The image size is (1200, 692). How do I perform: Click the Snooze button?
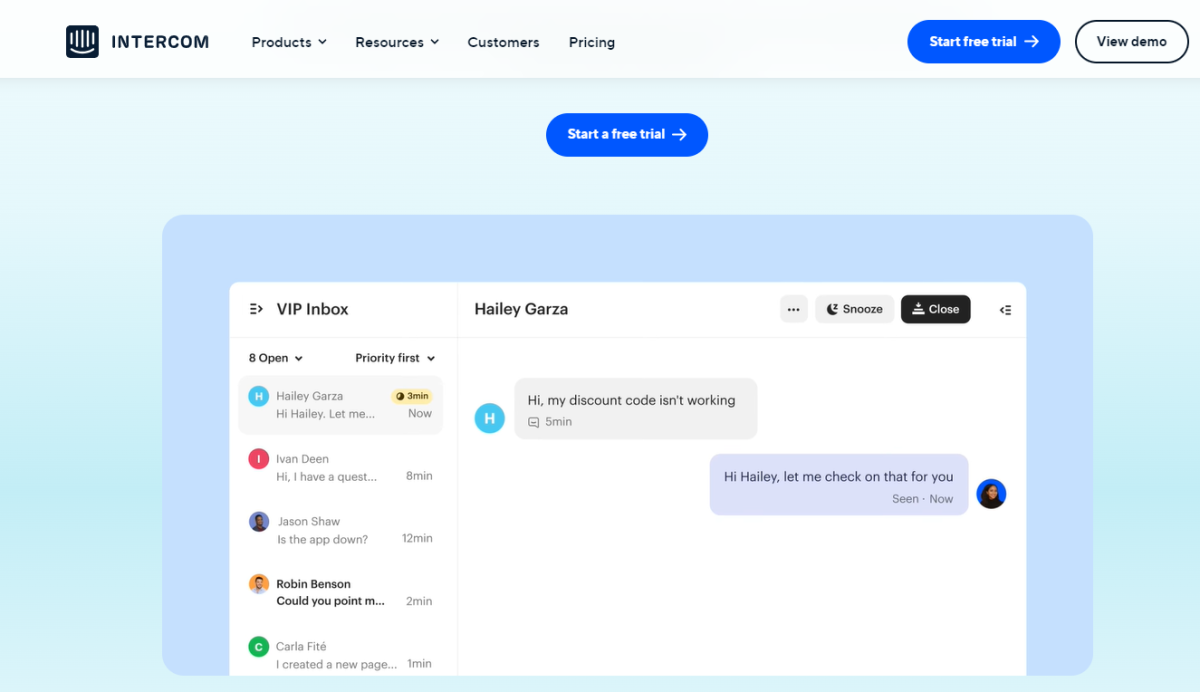(x=854, y=308)
